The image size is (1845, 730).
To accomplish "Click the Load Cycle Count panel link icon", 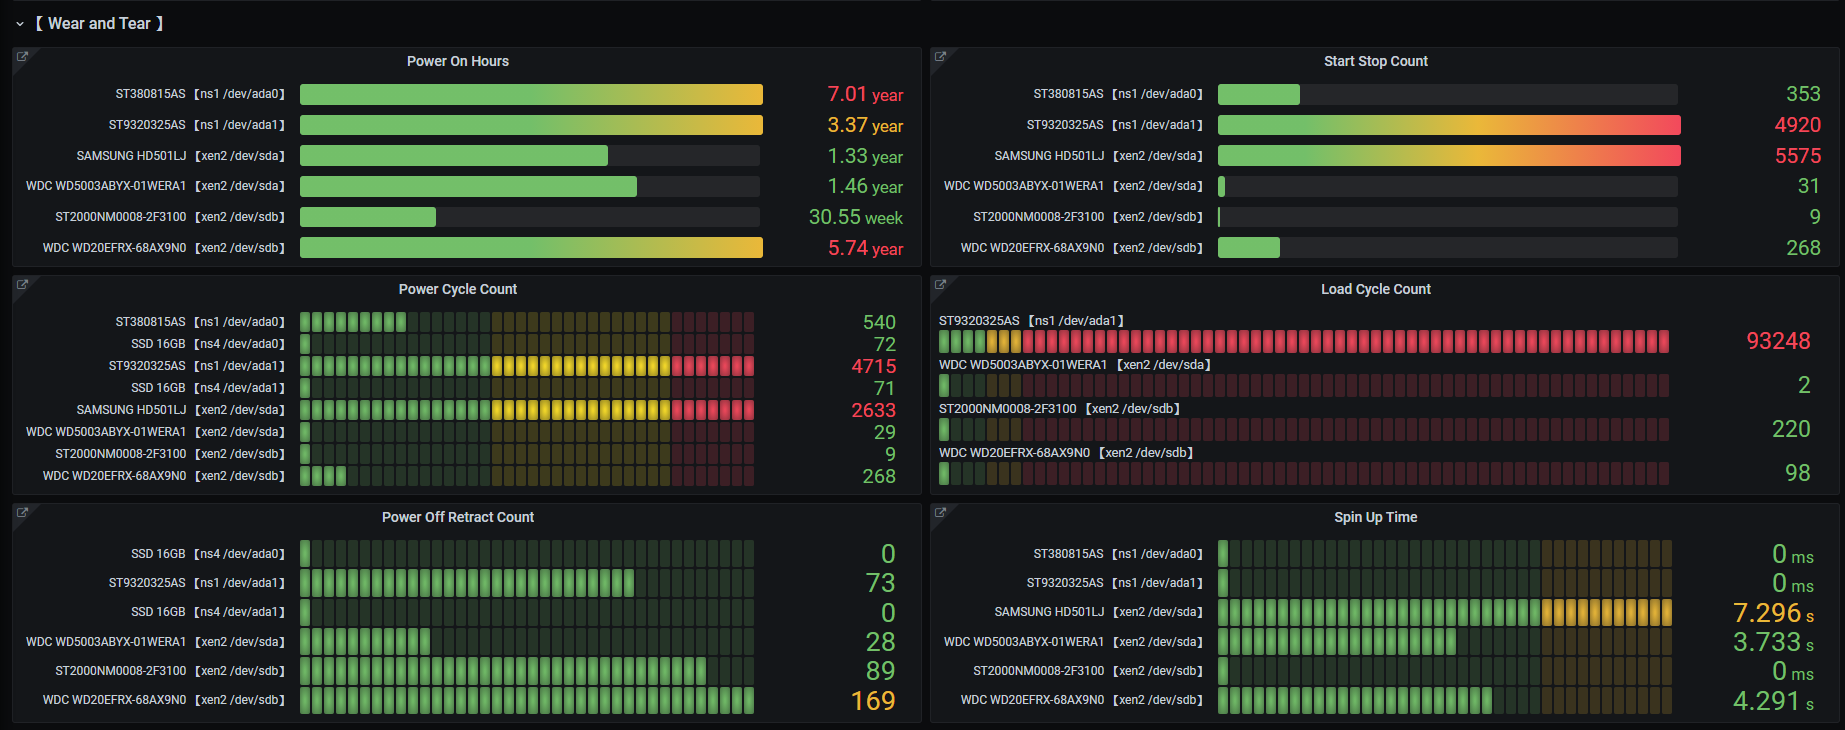I will click(x=940, y=285).
